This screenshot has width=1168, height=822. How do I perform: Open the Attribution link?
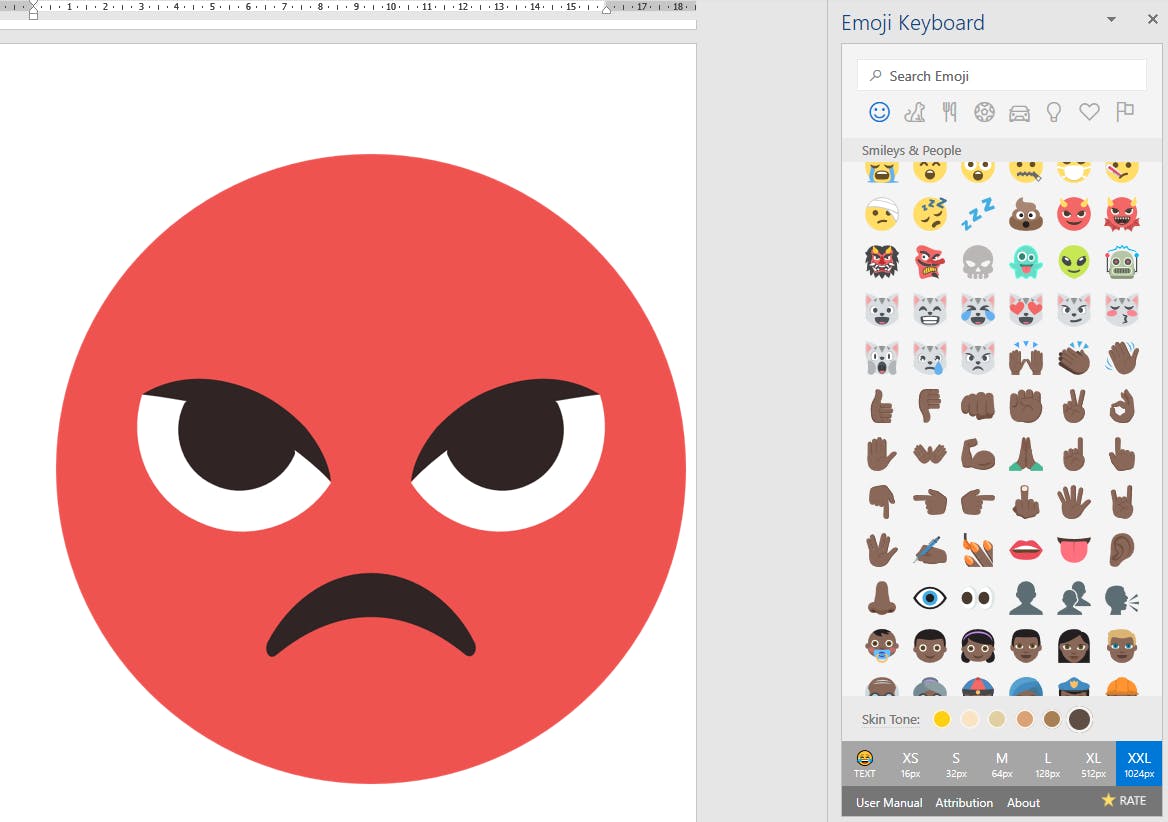964,803
